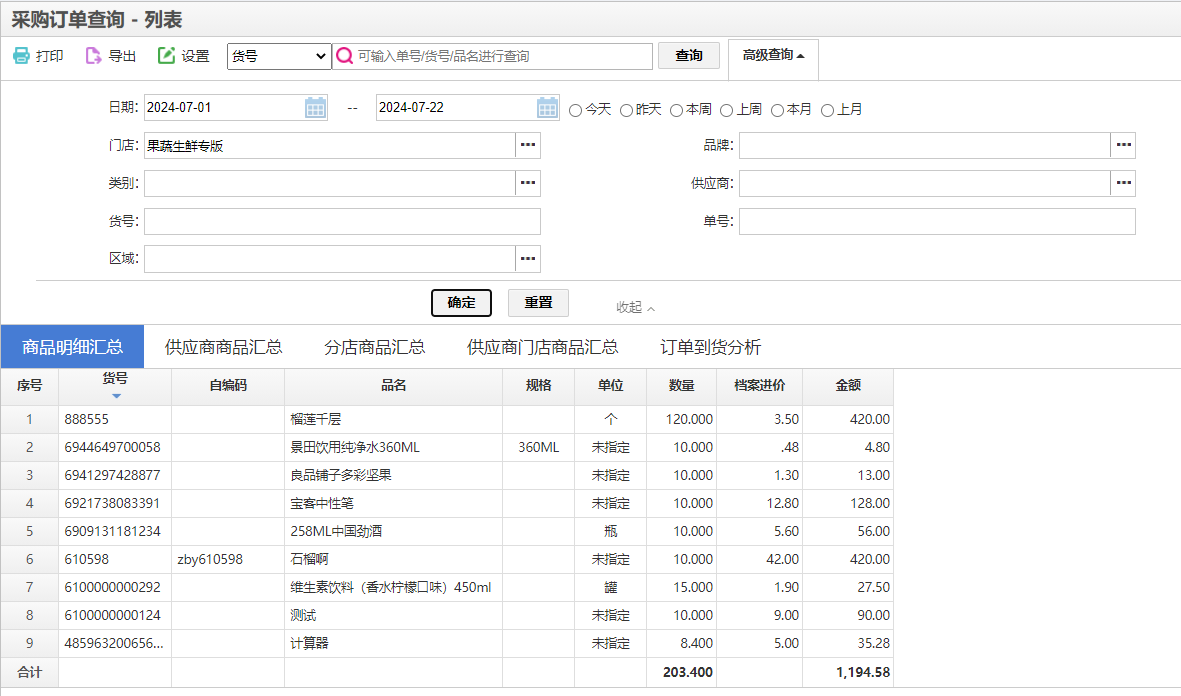Open the 区域 ellipsis picker
1181x696 pixels.
coord(528,258)
